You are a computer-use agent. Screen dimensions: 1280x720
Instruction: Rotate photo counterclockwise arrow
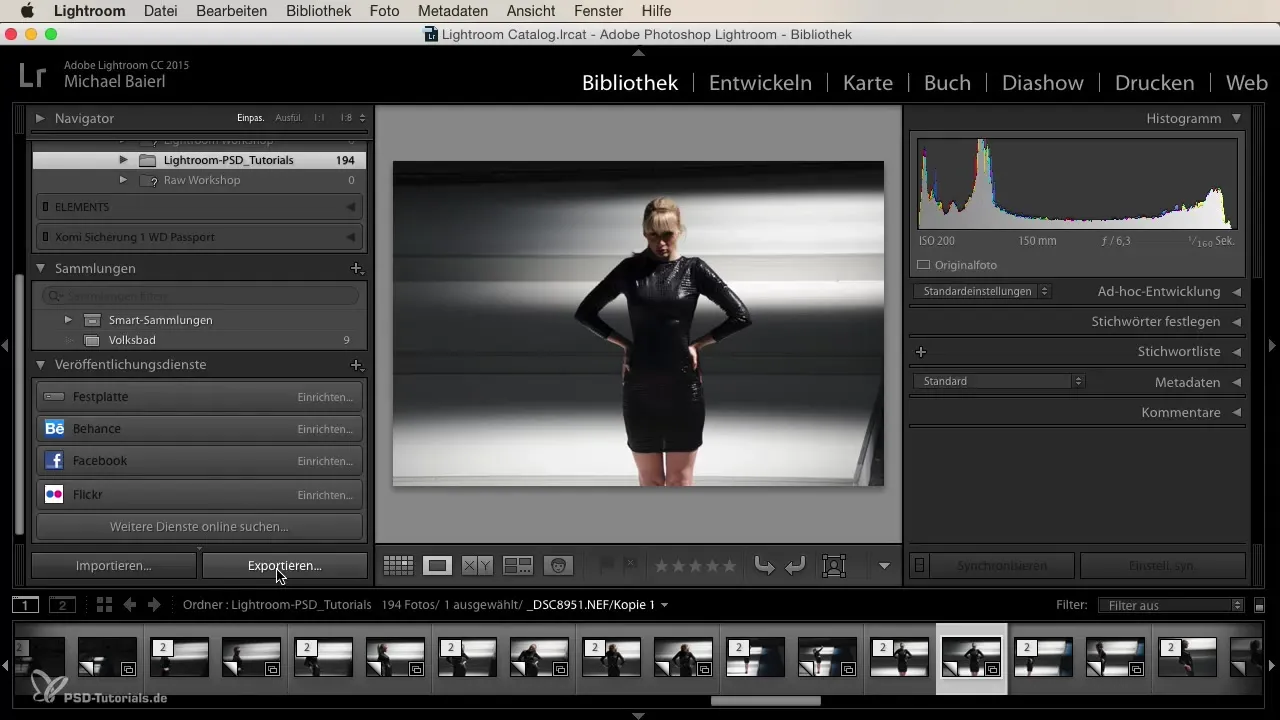tap(765, 566)
